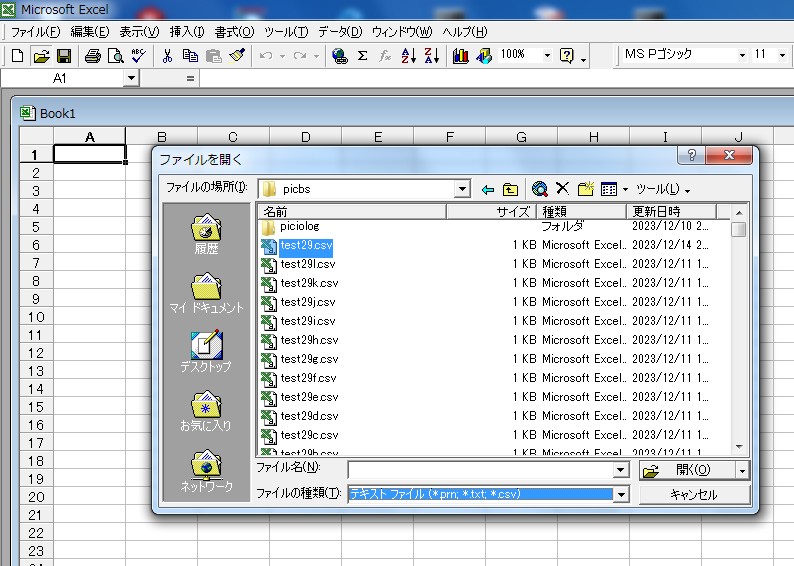Open the ネットワーク places shortcut
Image resolution: width=794 pixels, height=566 pixels.
click(206, 471)
